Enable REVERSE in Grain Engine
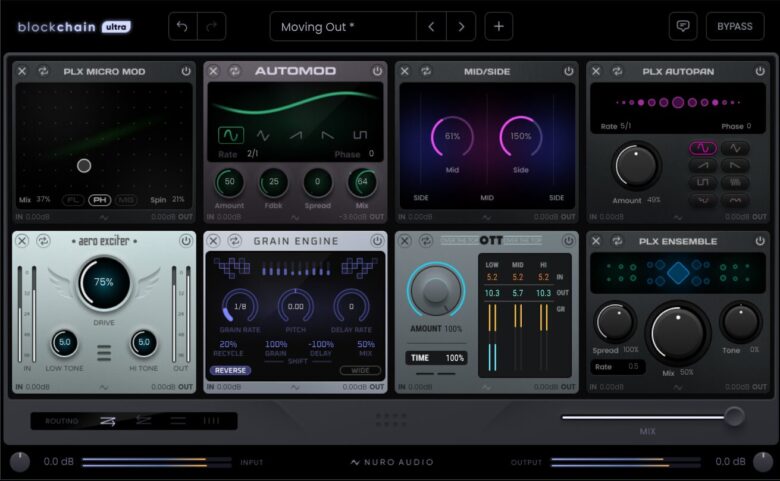The image size is (780, 481). [230, 370]
